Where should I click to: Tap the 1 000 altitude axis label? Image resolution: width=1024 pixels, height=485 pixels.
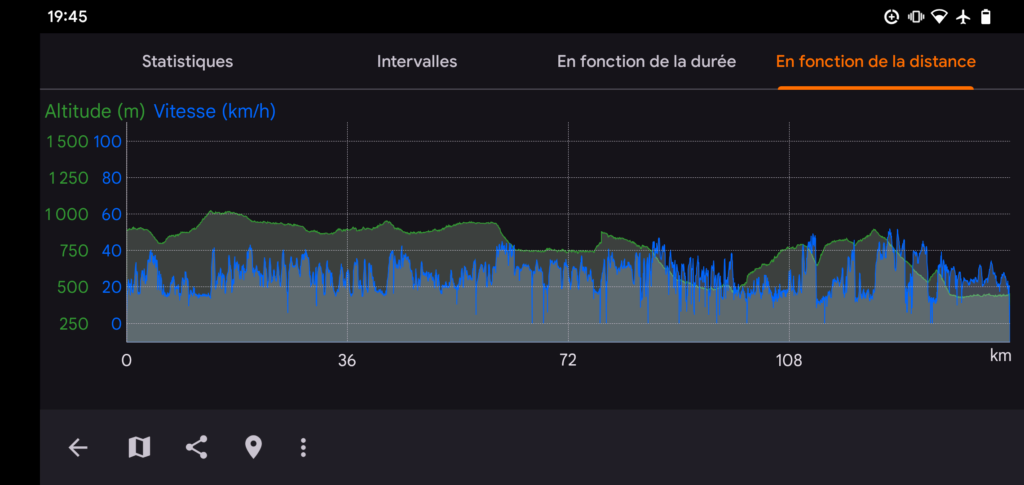coord(67,214)
